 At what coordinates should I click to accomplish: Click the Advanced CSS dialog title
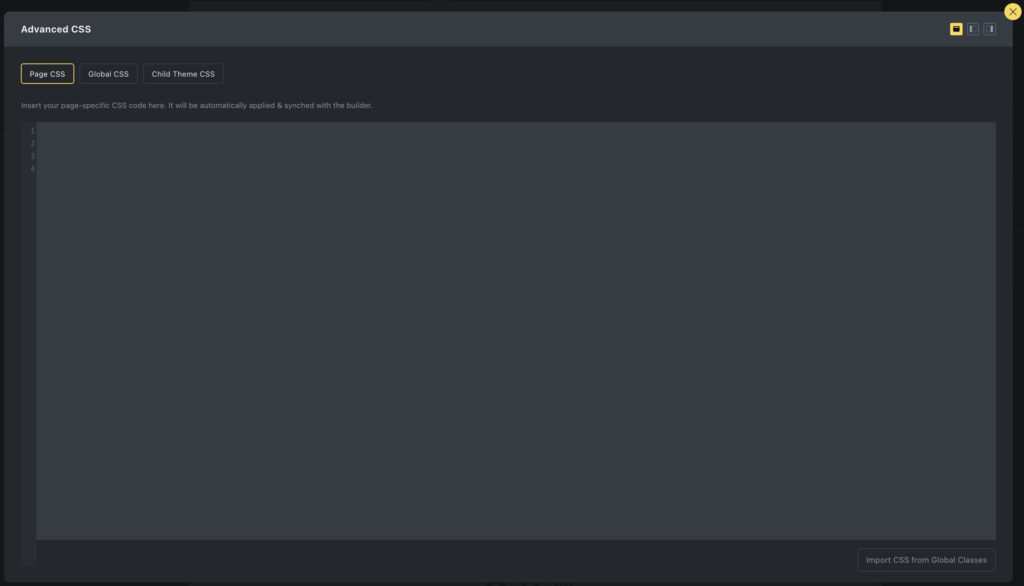56,29
